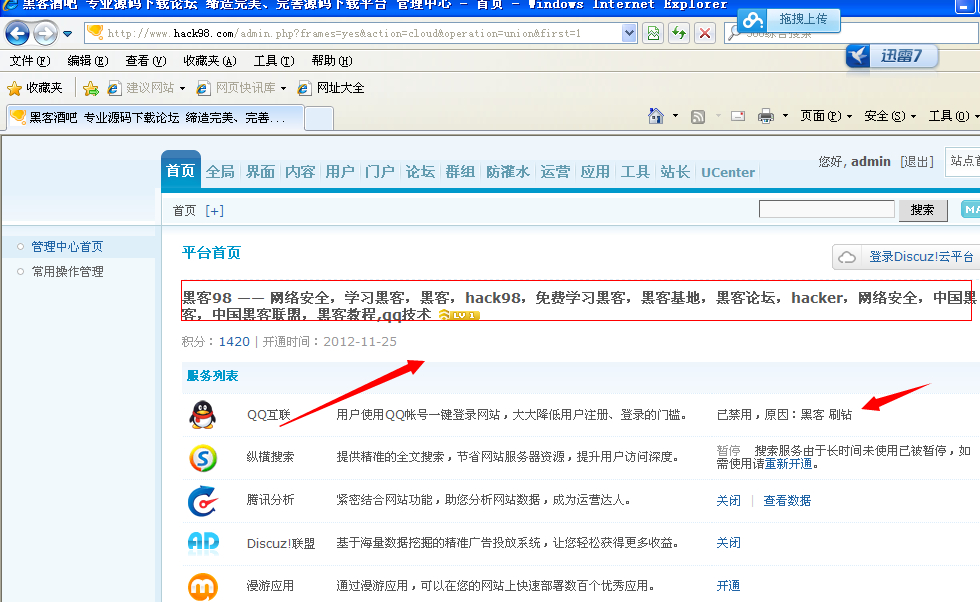Click the address bar URL field
980x602 pixels.
pyautogui.click(x=362, y=33)
